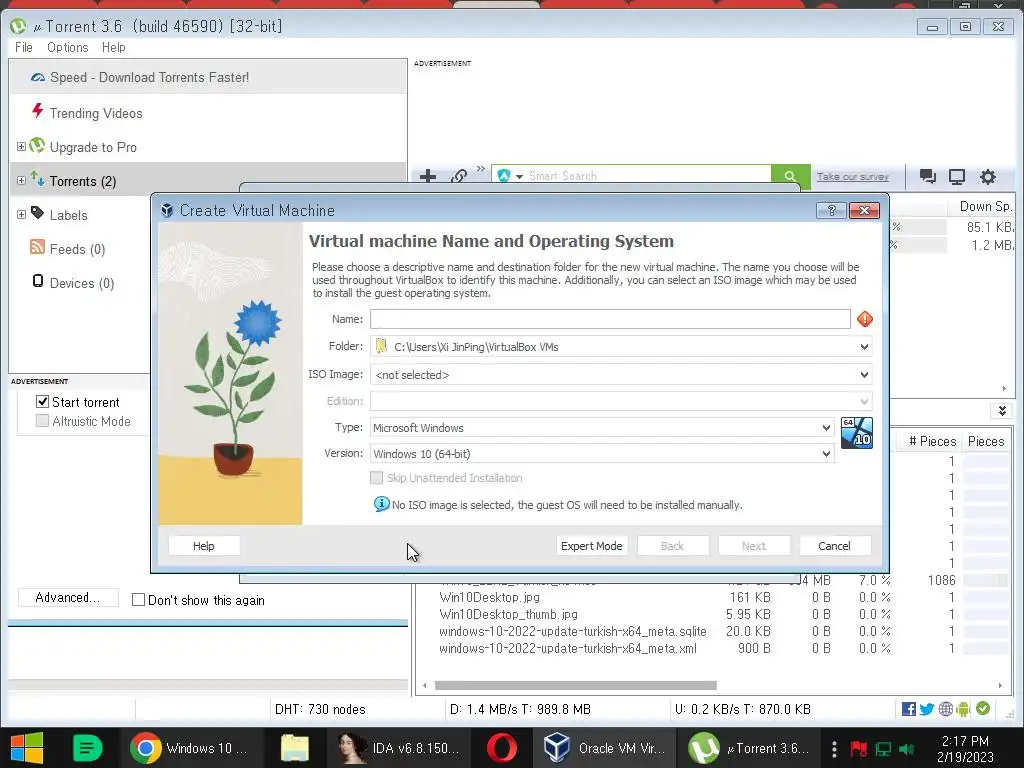
Task: Click the Back button in the dialog
Action: point(673,545)
